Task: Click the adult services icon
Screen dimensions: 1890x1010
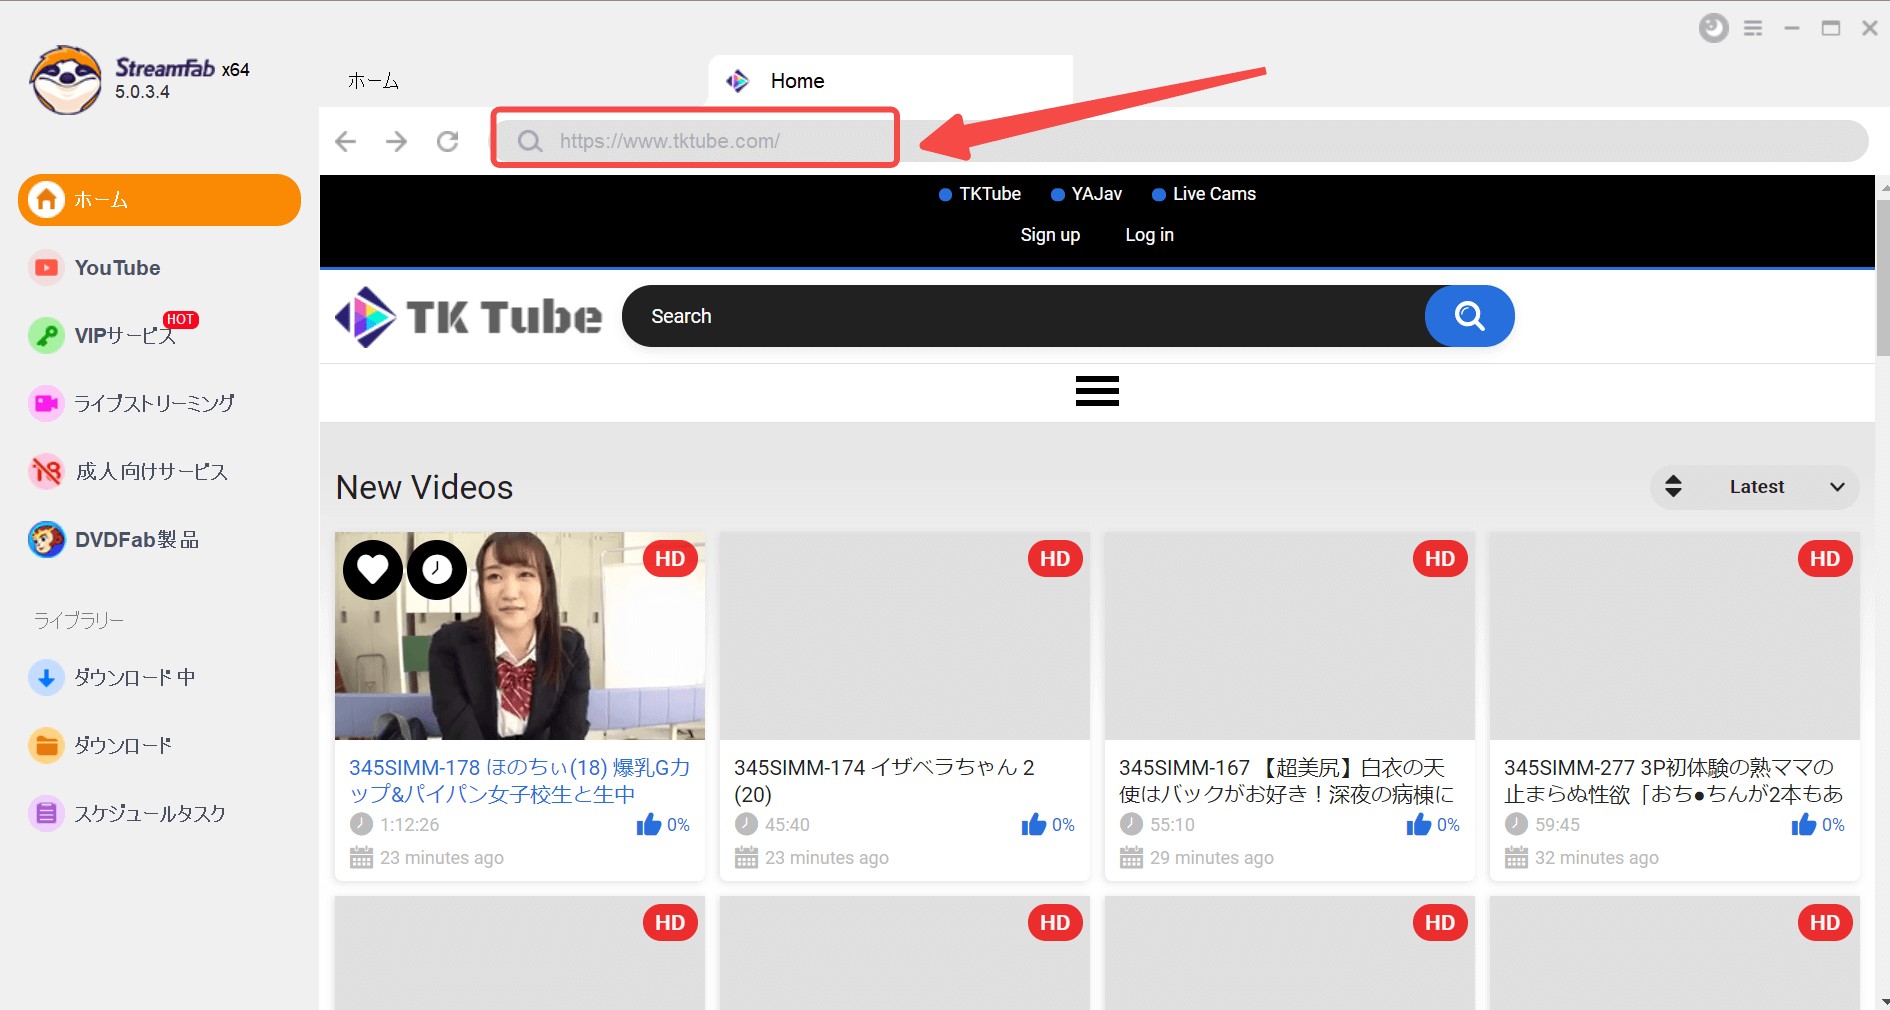Action: tap(46, 471)
